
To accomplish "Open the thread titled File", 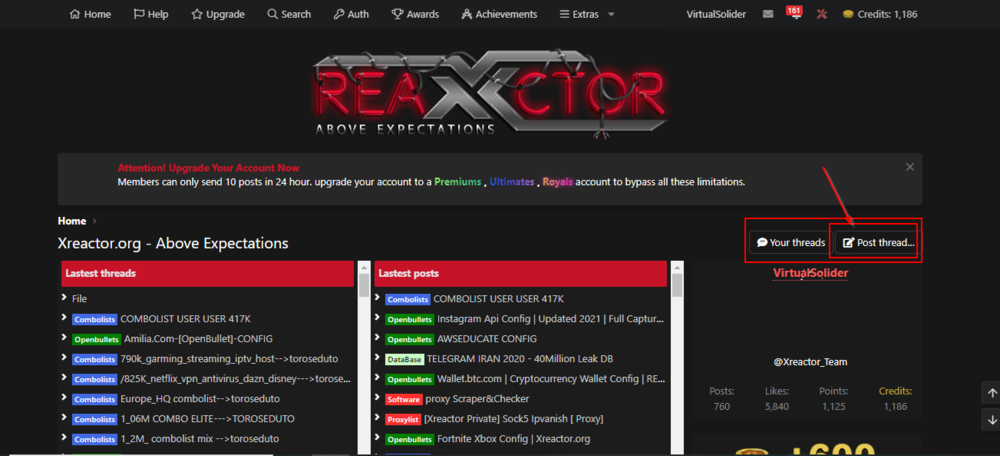I will (x=80, y=298).
